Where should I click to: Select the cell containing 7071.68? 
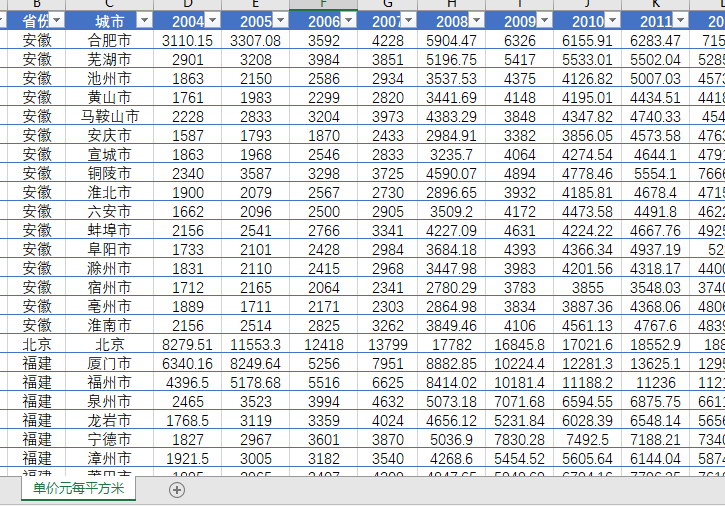[519, 401]
